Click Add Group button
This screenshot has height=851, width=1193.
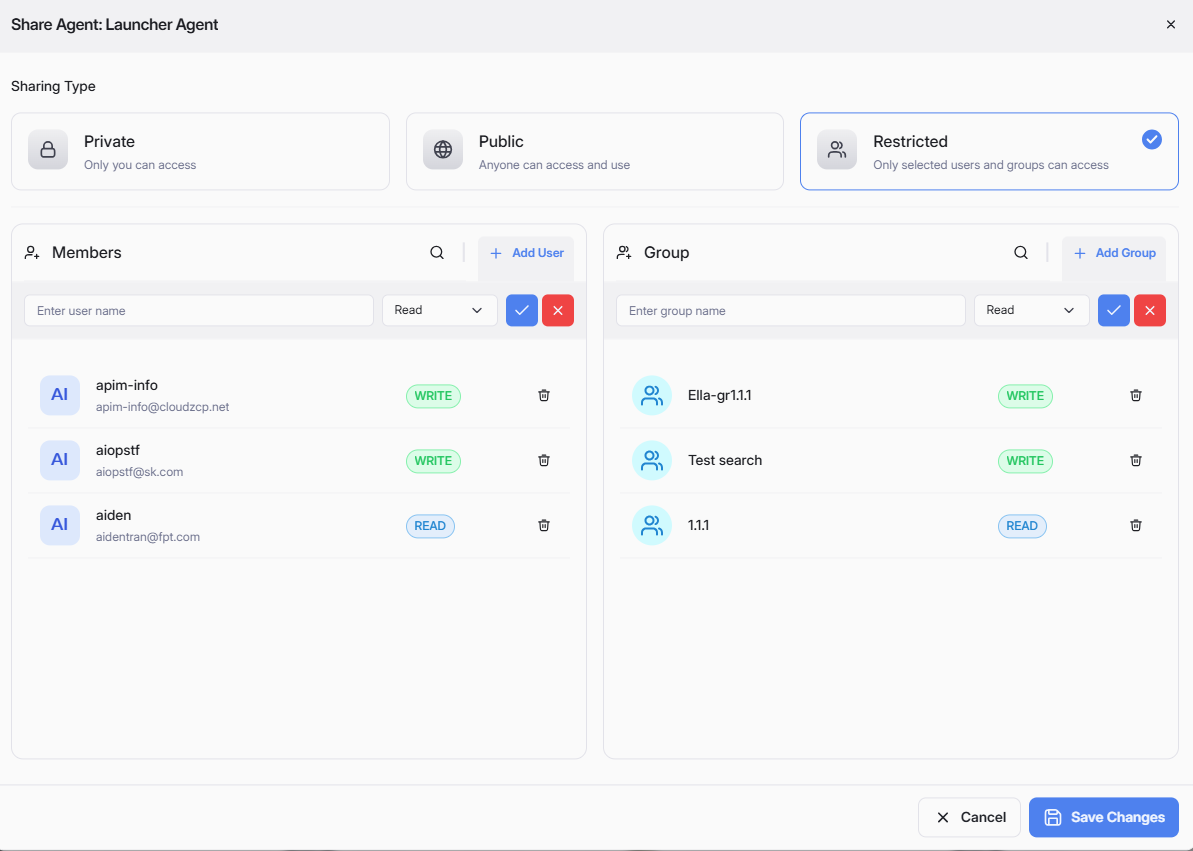(x=1115, y=253)
